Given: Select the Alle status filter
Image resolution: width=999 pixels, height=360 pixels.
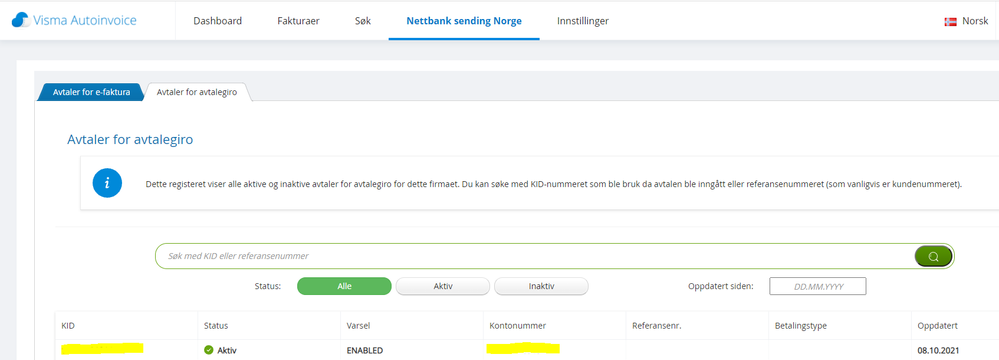Looking at the screenshot, I should pos(344,286).
